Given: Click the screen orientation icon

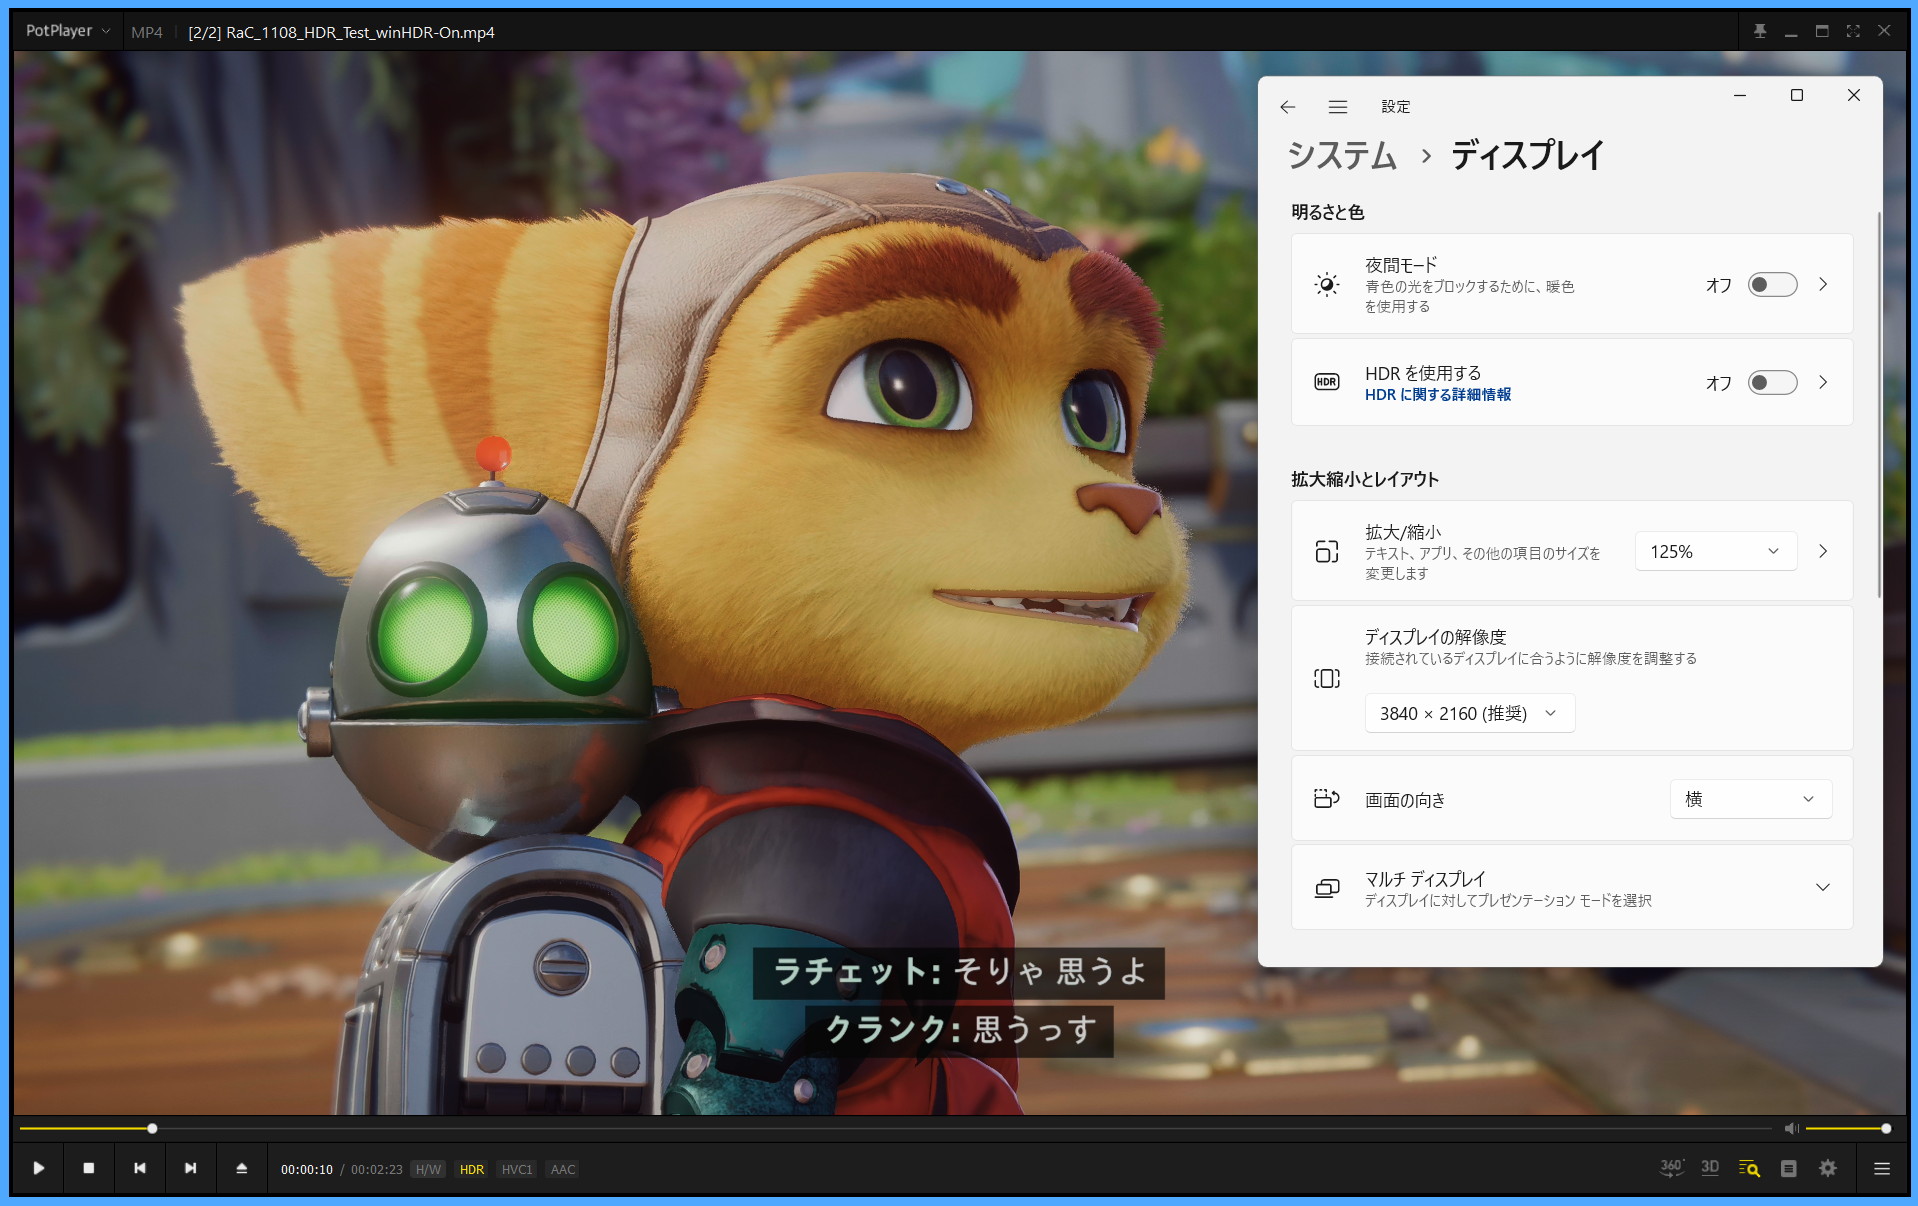Looking at the screenshot, I should pos(1327,798).
